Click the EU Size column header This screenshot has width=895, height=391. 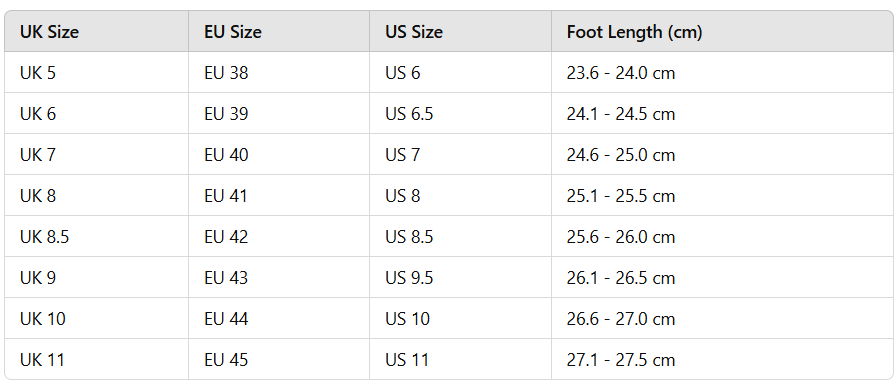(x=279, y=31)
